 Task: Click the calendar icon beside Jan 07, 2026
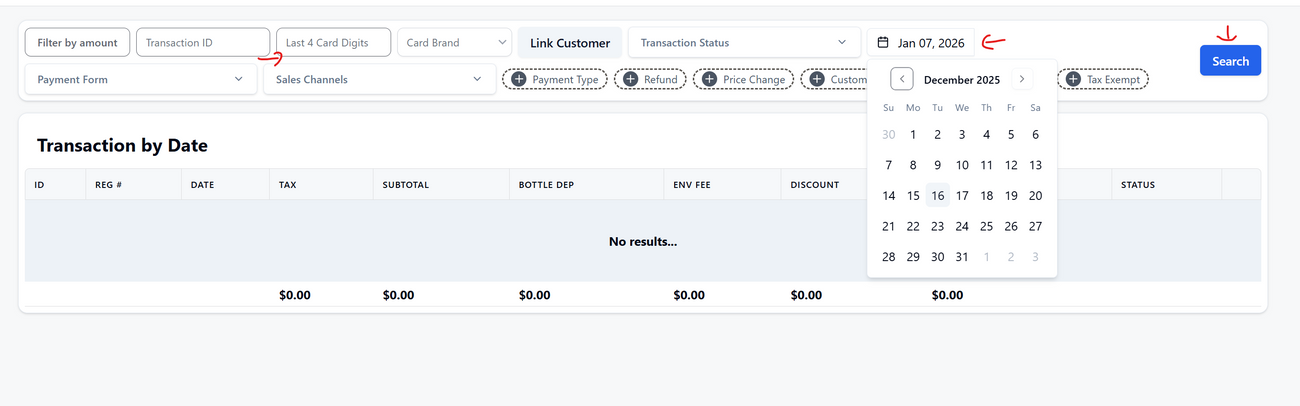click(883, 43)
